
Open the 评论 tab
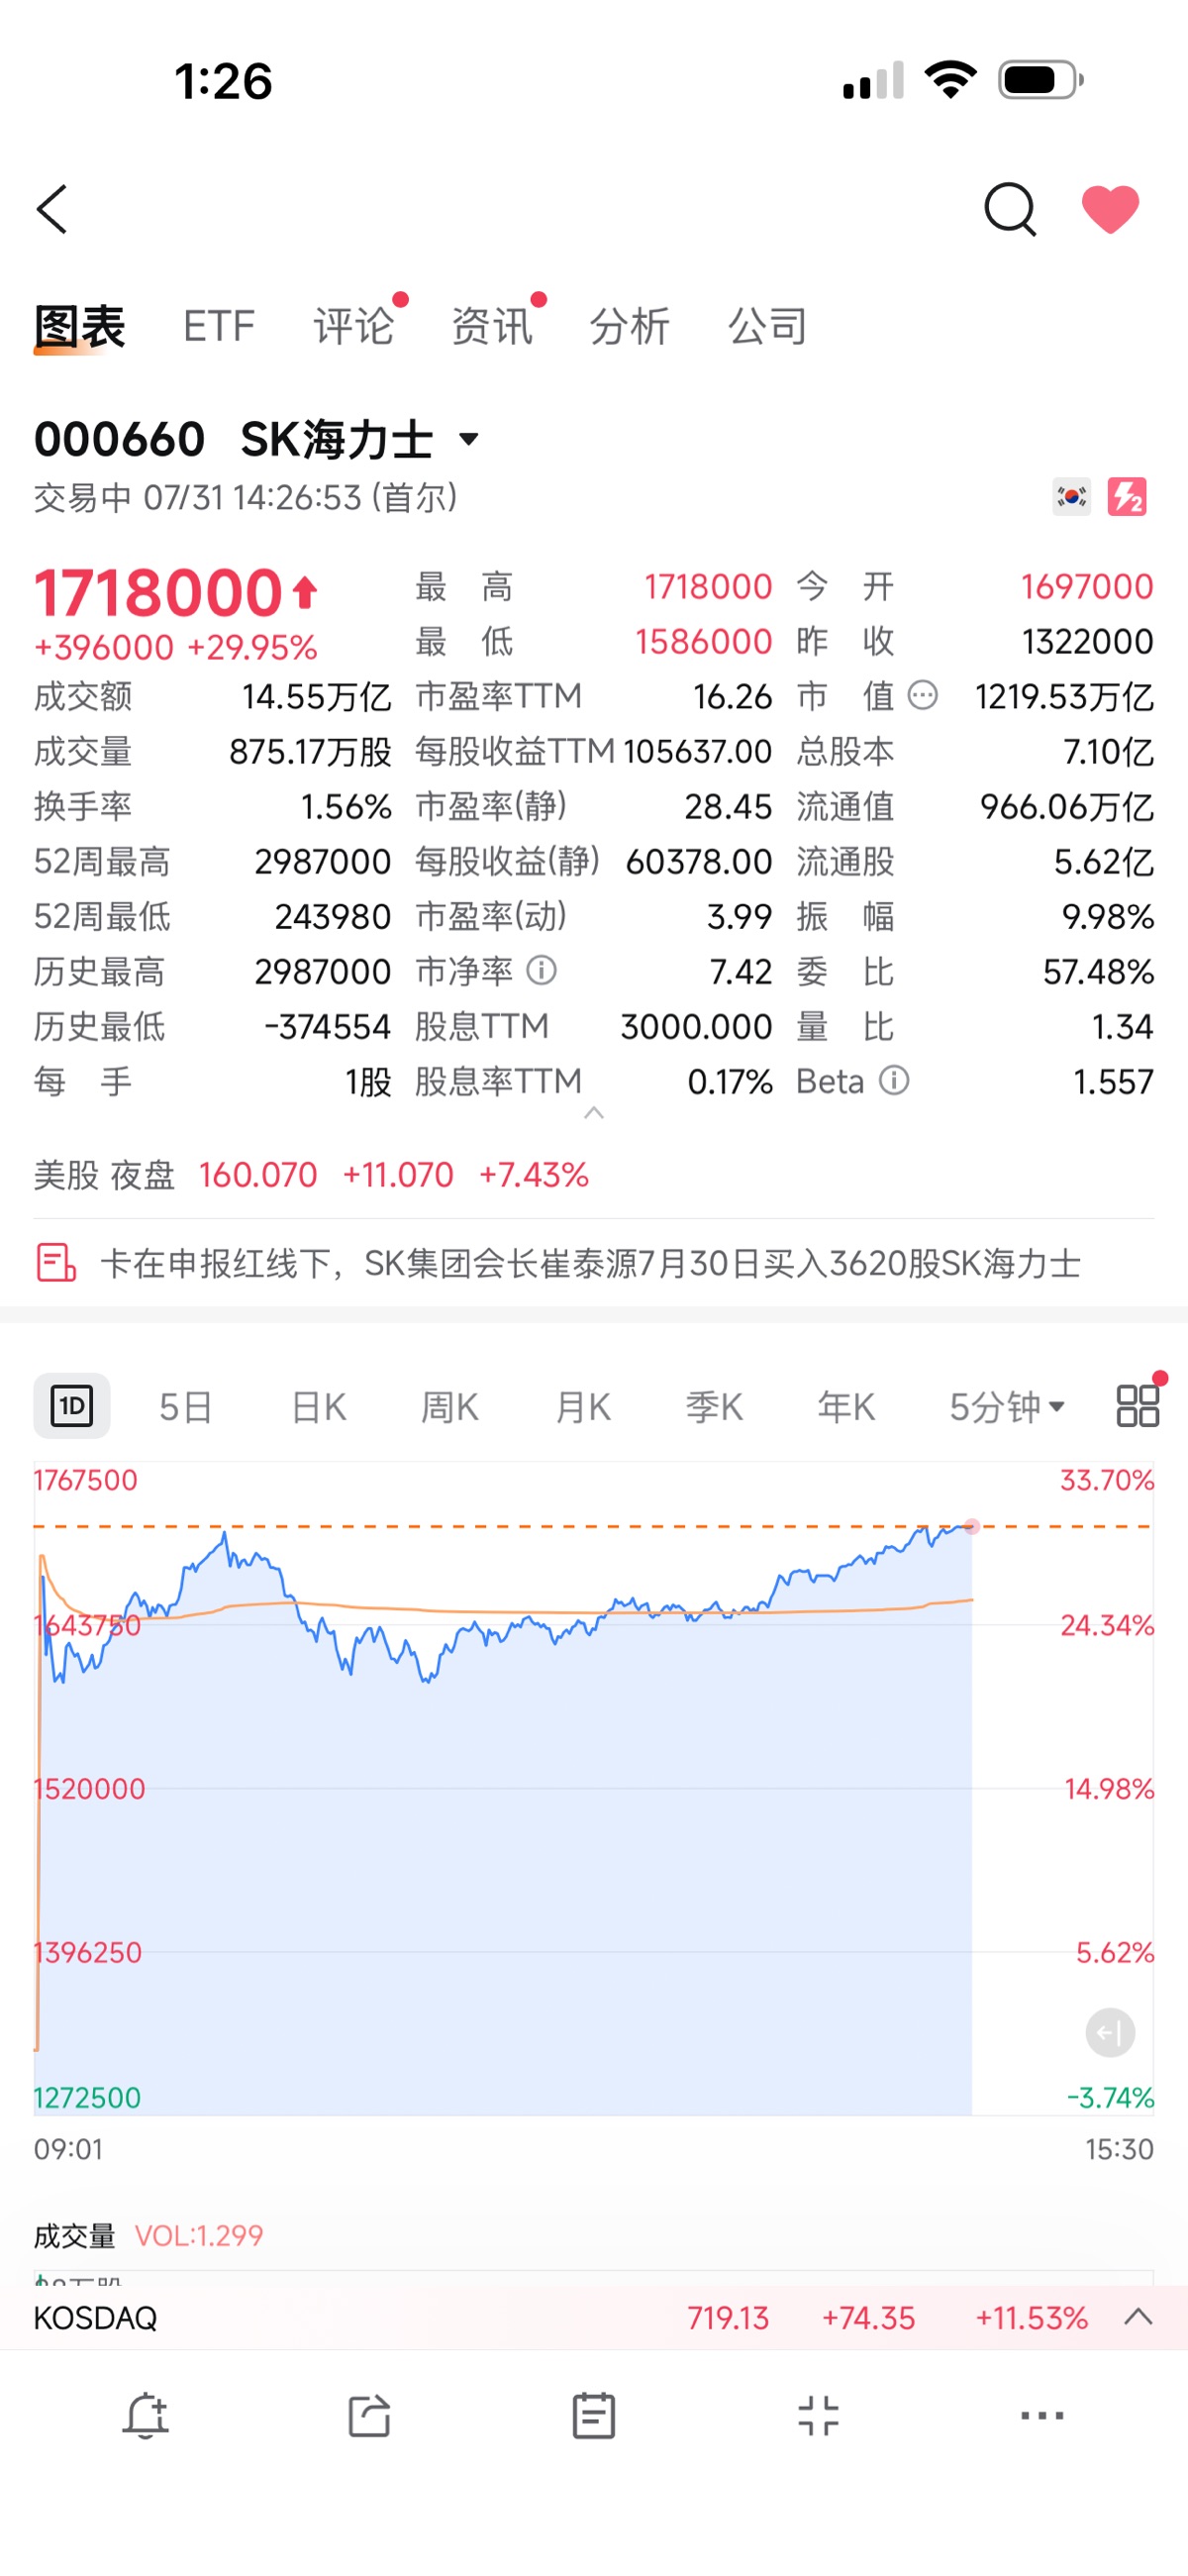(x=353, y=327)
